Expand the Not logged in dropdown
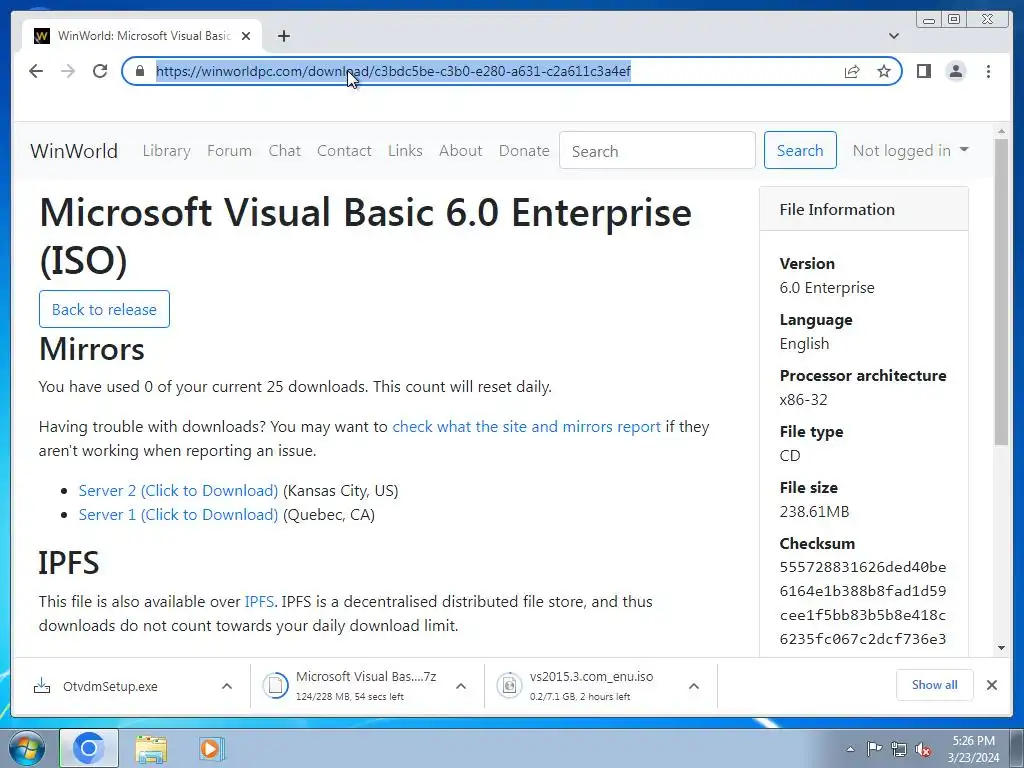Viewport: 1024px width, 768px height. point(910,151)
